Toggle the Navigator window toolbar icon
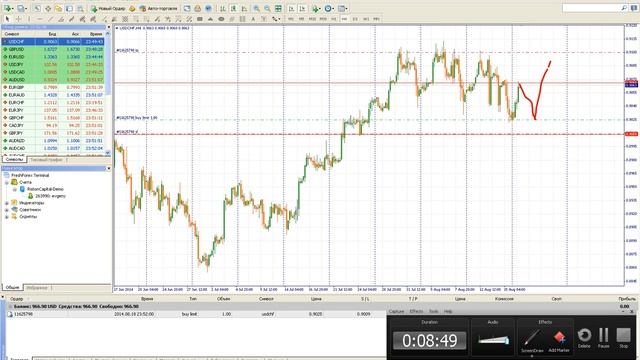The width and height of the screenshot is (640, 360). 59,8
